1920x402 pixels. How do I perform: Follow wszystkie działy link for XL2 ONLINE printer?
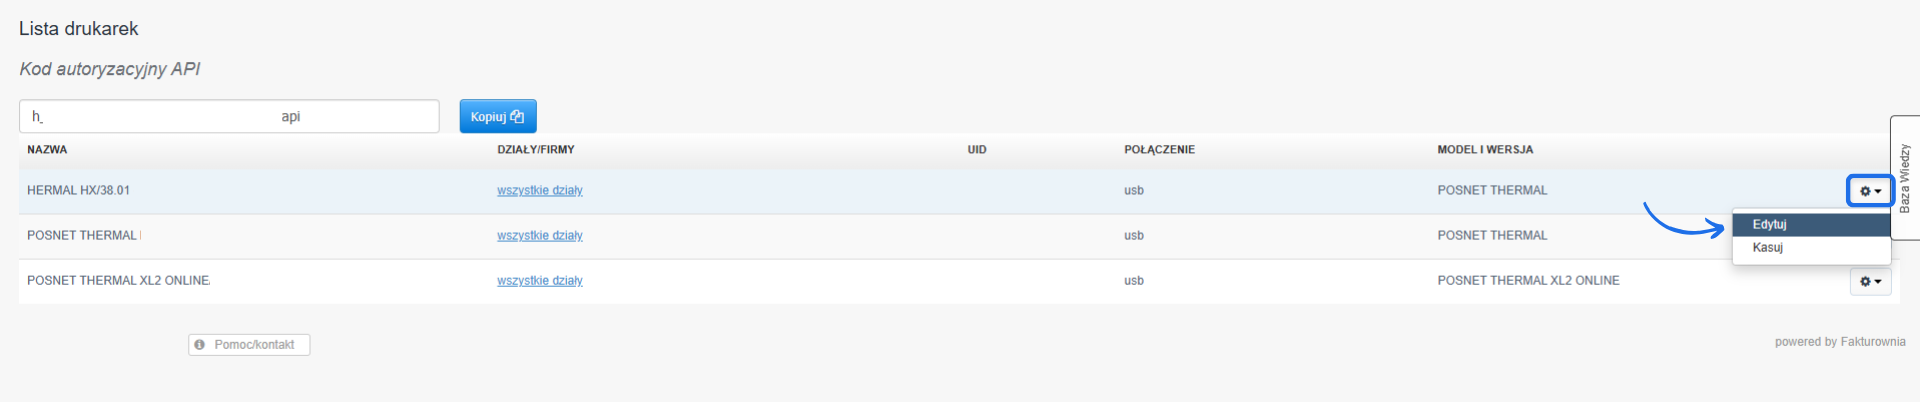coord(539,280)
